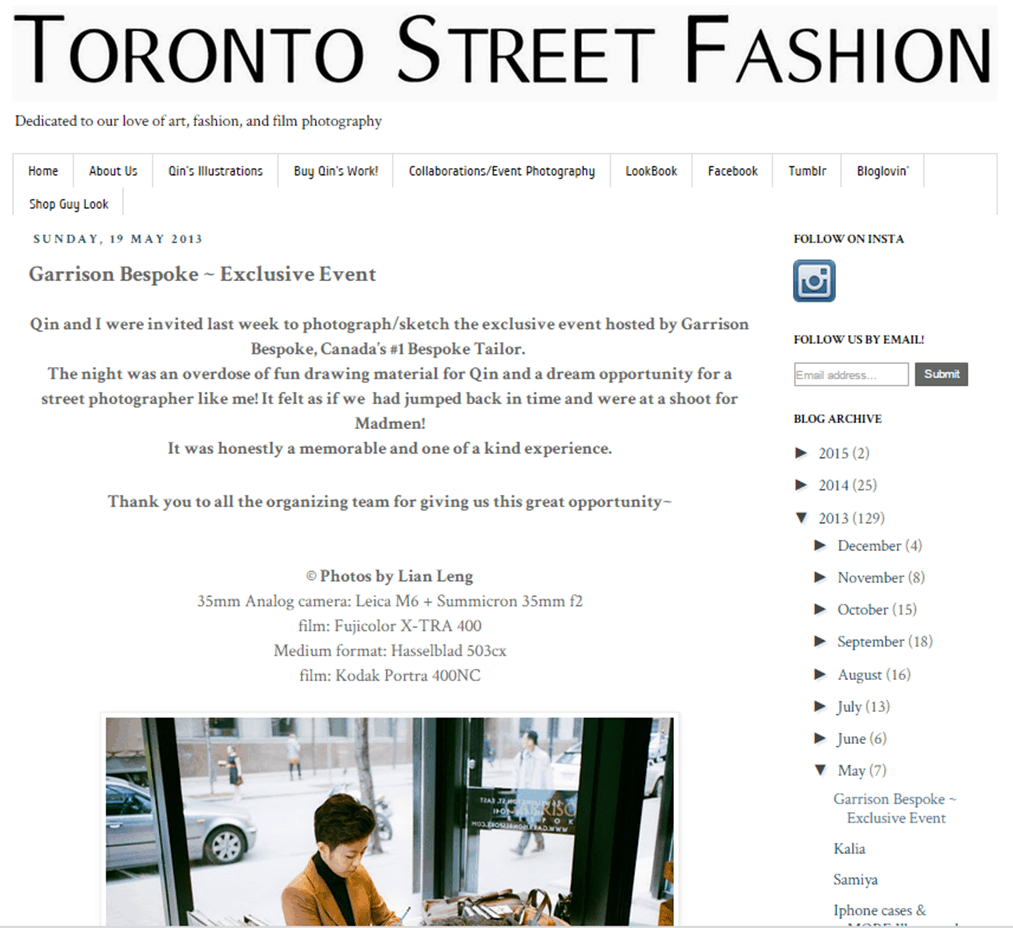This screenshot has height=928, width=1013.
Task: Click the Photos by Lian Leng credit
Action: click(x=390, y=576)
